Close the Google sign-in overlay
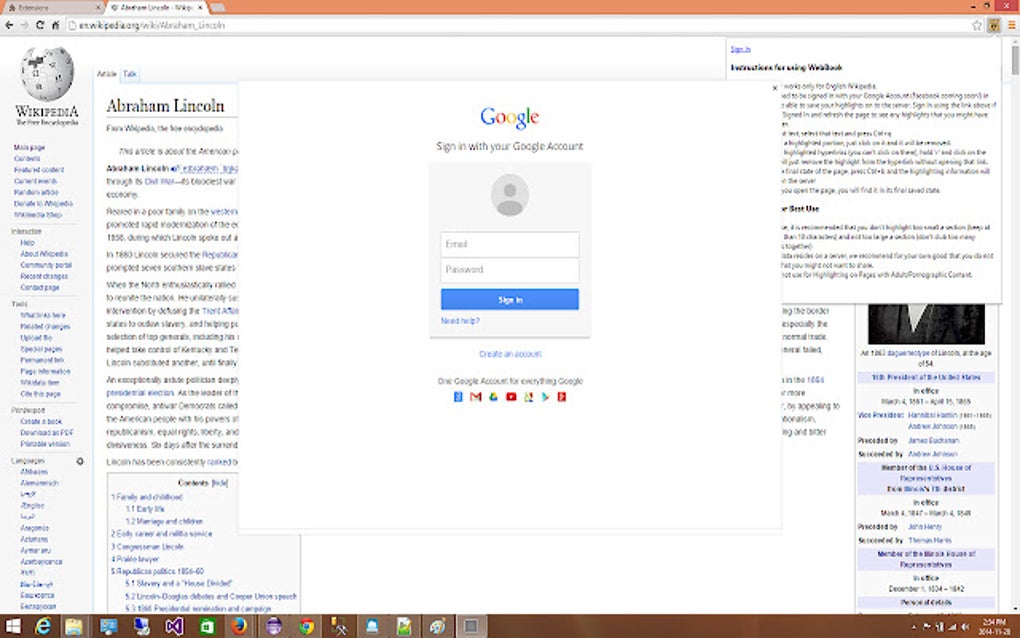 click(x=775, y=88)
